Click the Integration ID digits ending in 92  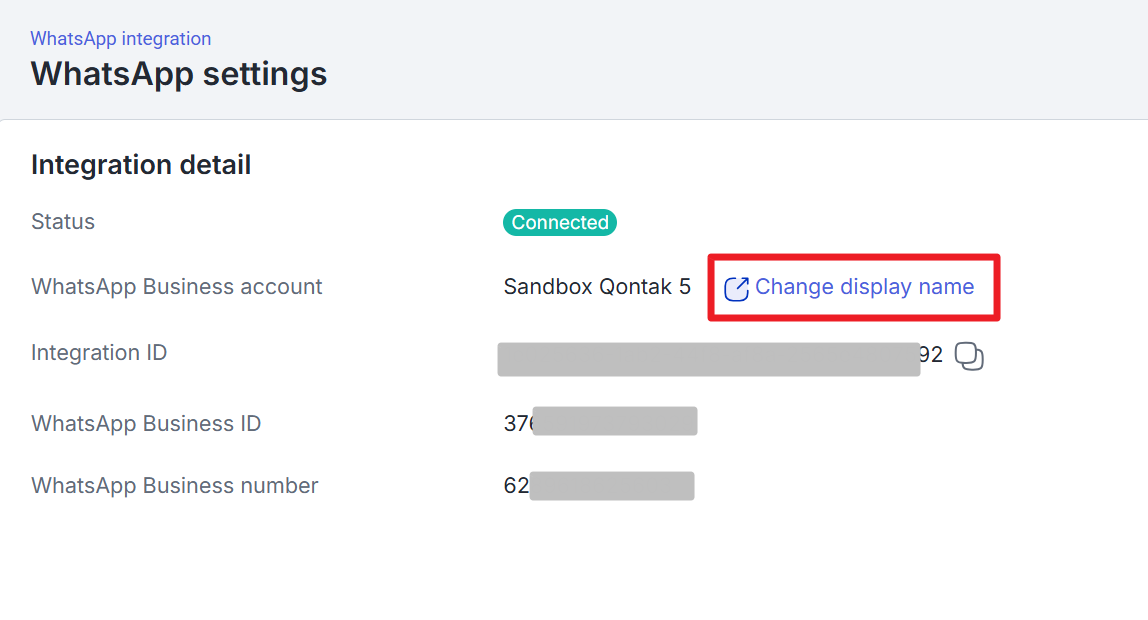tap(931, 355)
